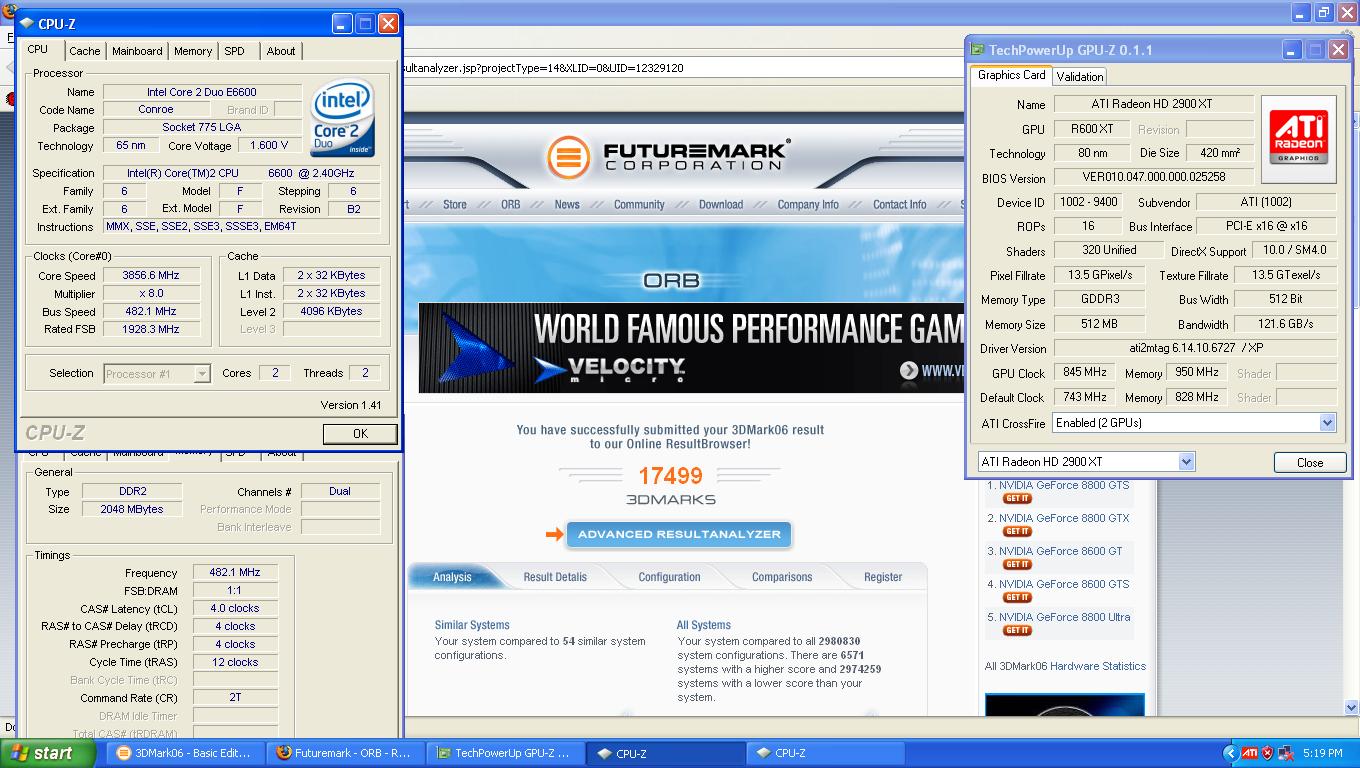The height and width of the screenshot is (768, 1360).
Task: Open the Result Details tab
Action: [555, 577]
